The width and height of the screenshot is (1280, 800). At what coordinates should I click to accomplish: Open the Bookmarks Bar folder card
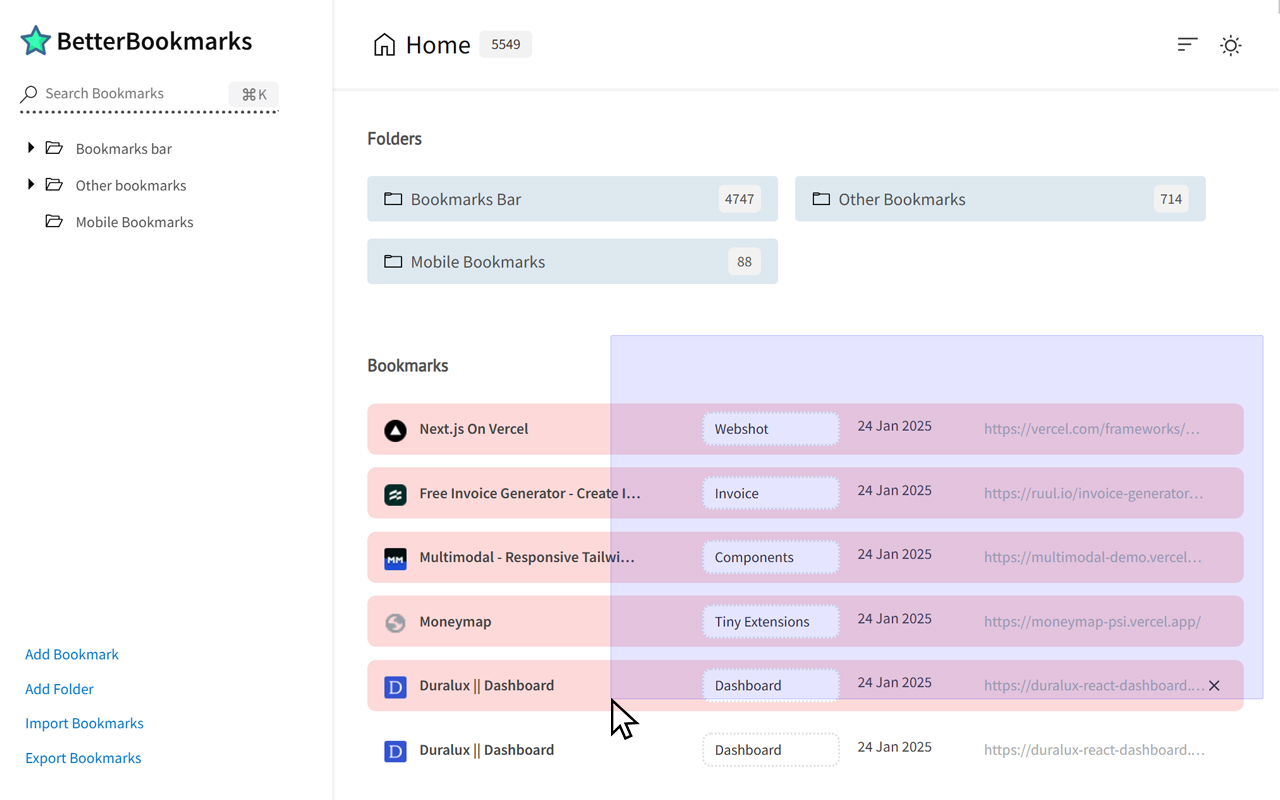pyautogui.click(x=572, y=199)
